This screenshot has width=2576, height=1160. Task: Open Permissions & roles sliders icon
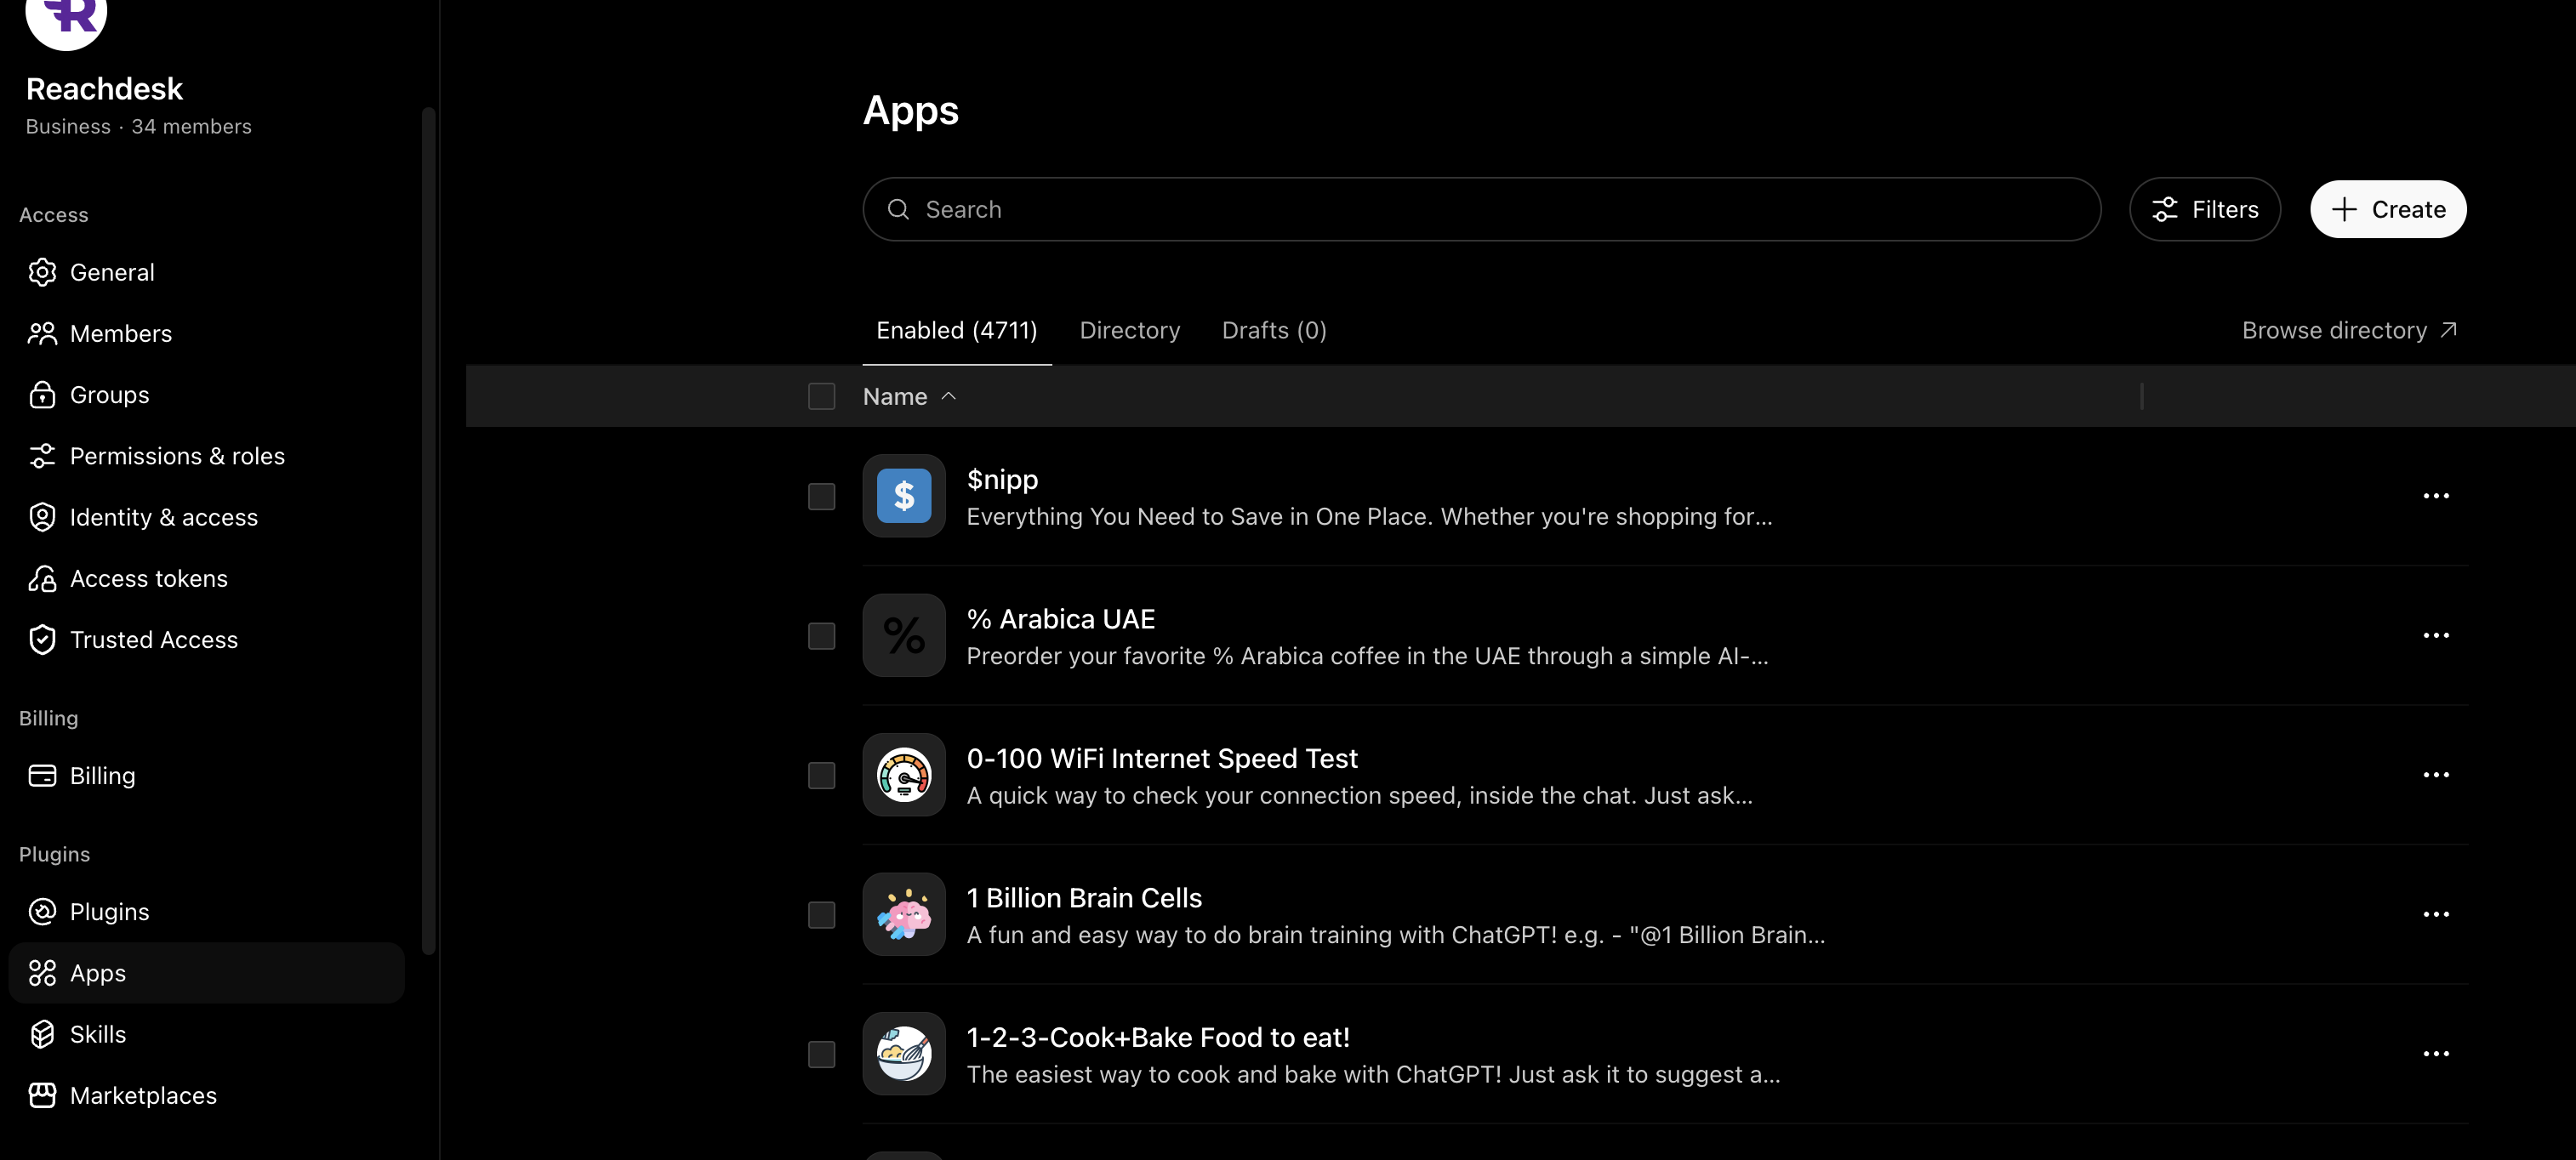[42, 456]
